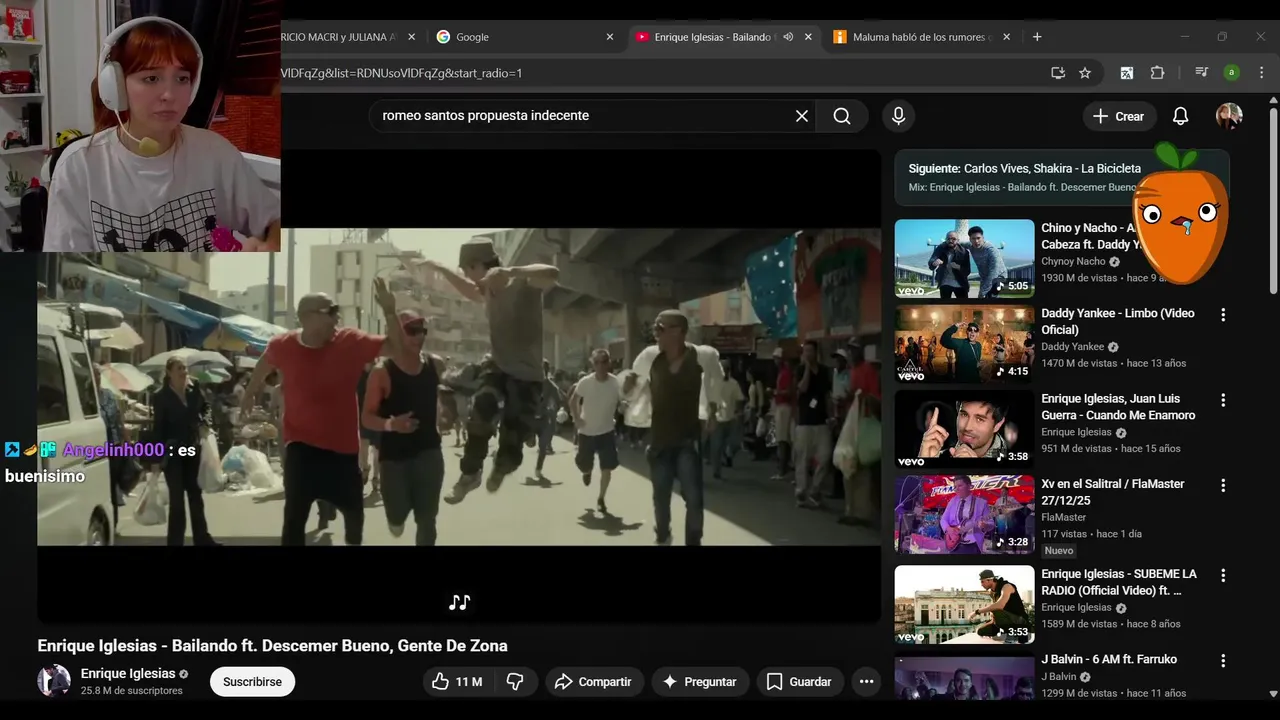The image size is (1280, 720).
Task: Open the Enrique Iglesias channel name link
Action: point(128,674)
